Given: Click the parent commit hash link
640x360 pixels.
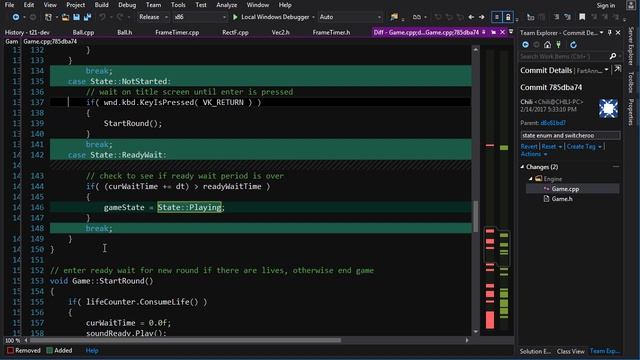Looking at the screenshot, I should click(x=553, y=123).
